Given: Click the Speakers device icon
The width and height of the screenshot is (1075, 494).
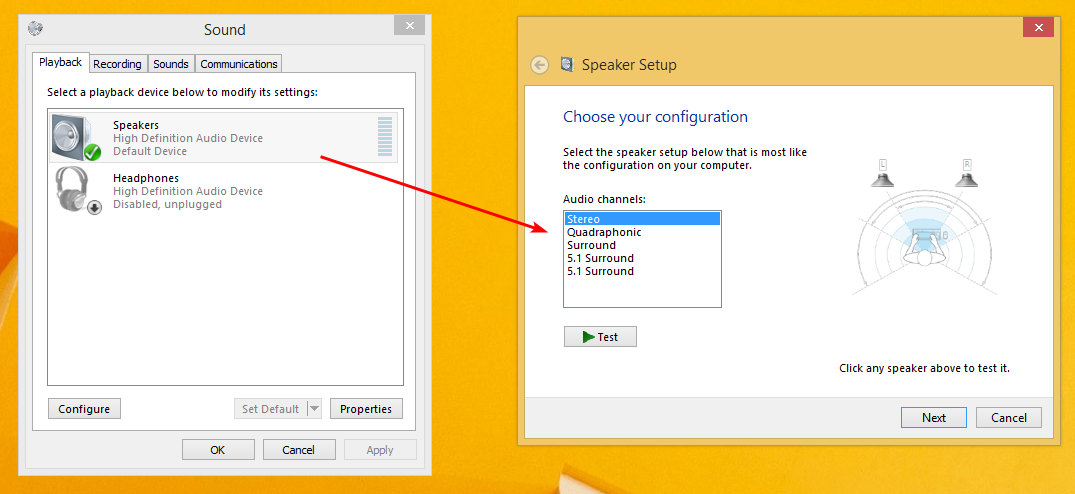Looking at the screenshot, I should tap(77, 138).
